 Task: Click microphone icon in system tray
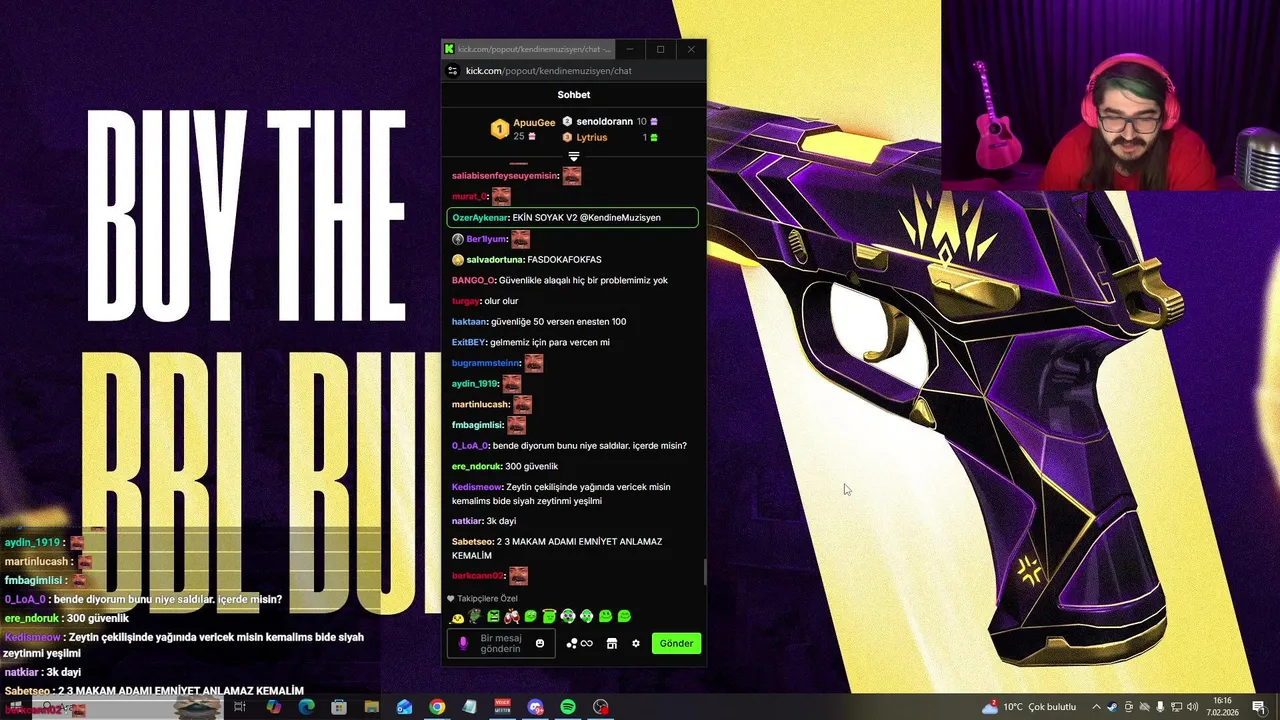pos(1160,707)
